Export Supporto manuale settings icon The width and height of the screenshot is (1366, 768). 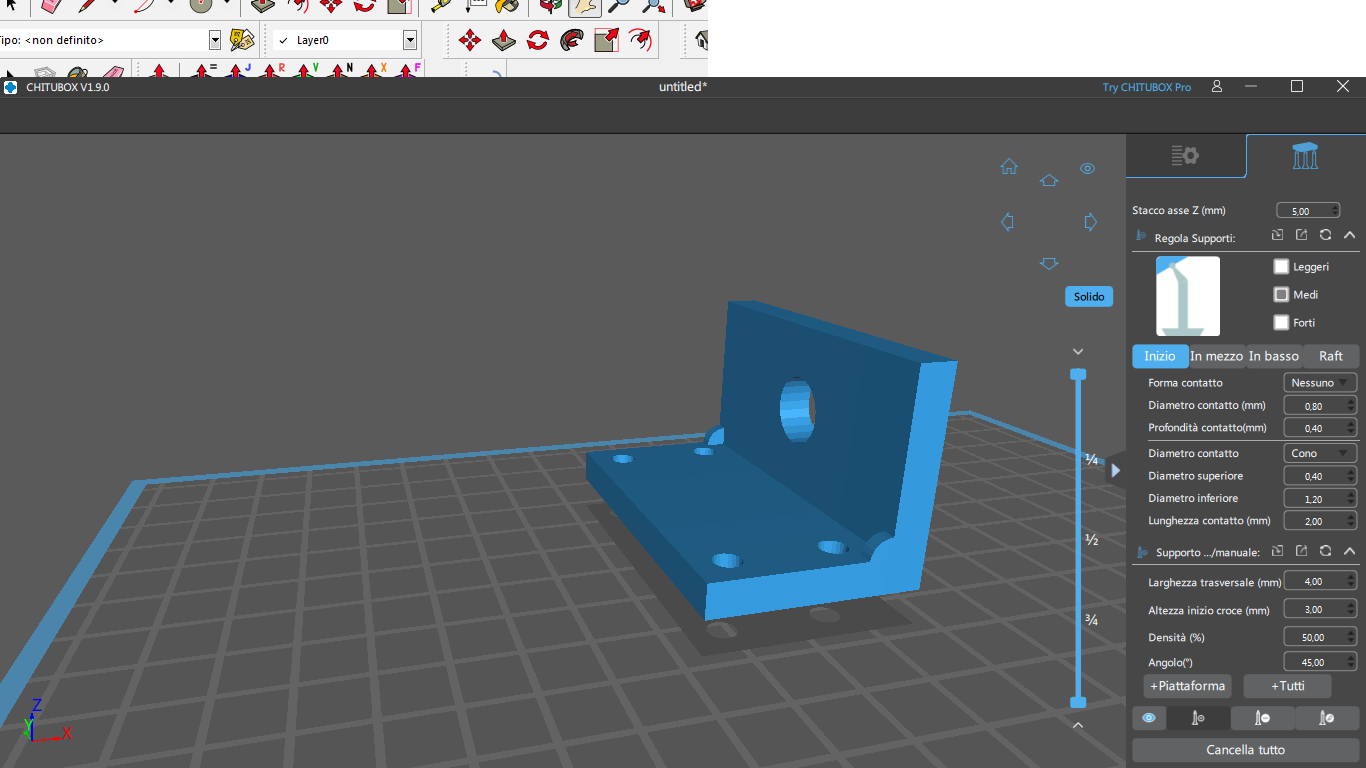coord(1301,551)
